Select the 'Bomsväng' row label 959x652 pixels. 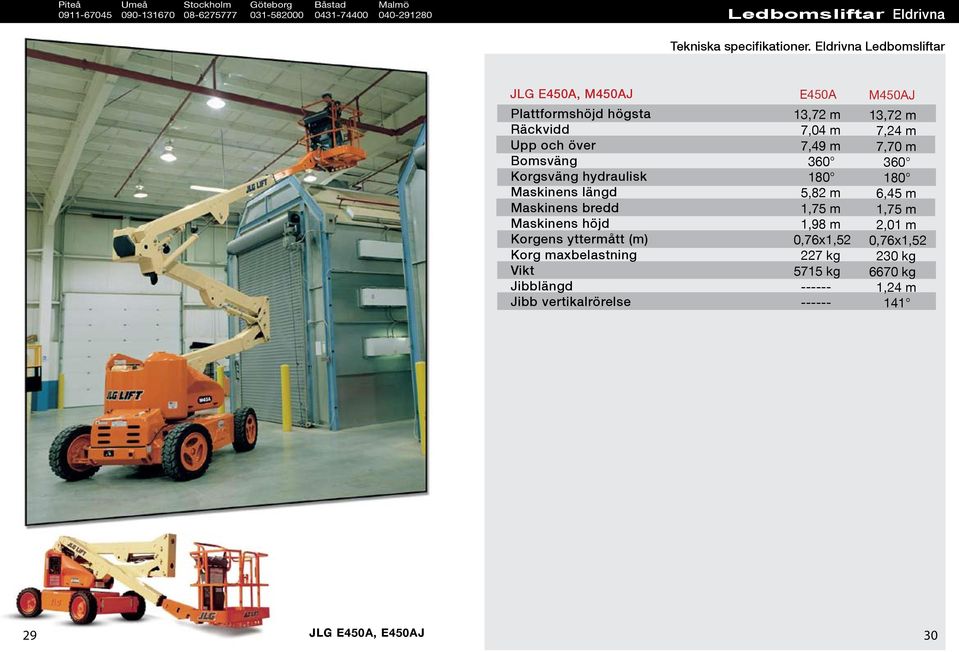(544, 161)
